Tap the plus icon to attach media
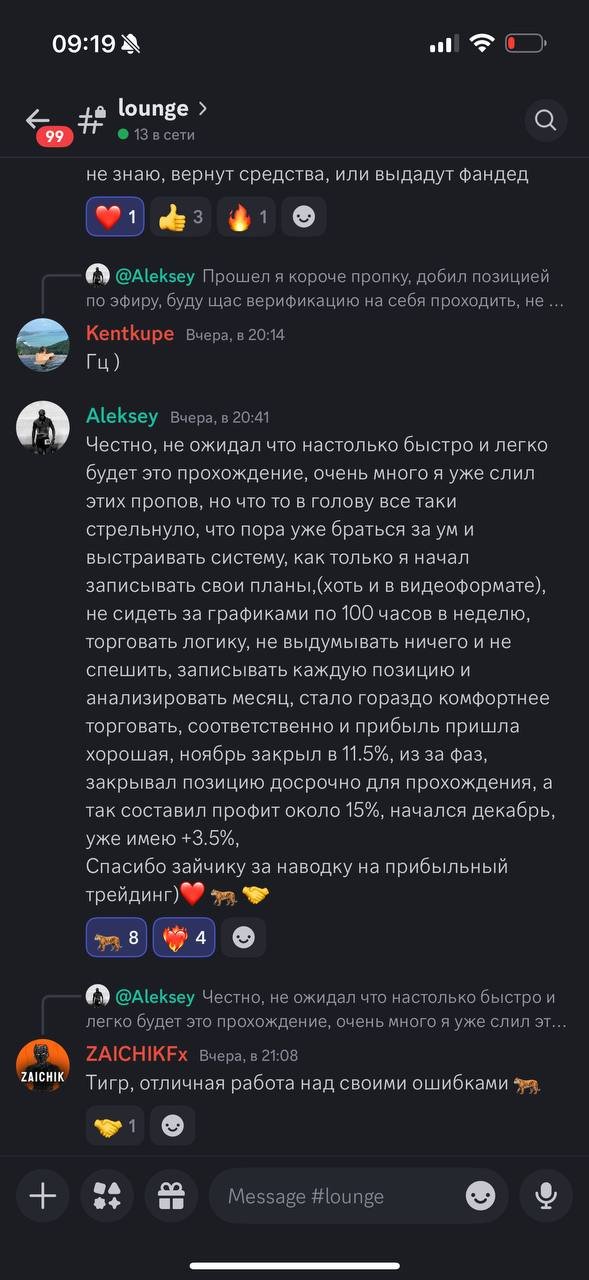This screenshot has height=1280, width=589. pos(43,1196)
